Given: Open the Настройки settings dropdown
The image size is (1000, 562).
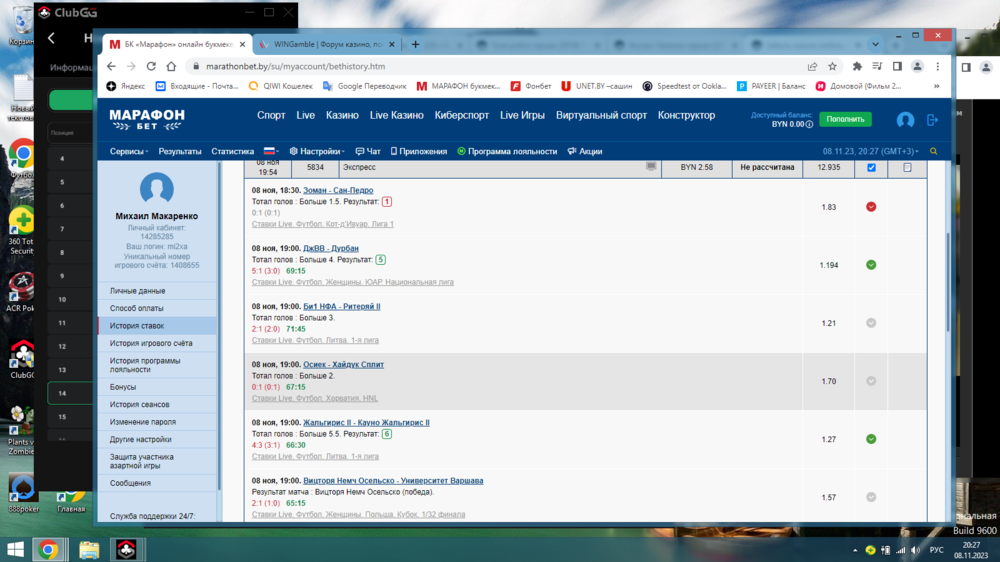Looking at the screenshot, I should 317,152.
